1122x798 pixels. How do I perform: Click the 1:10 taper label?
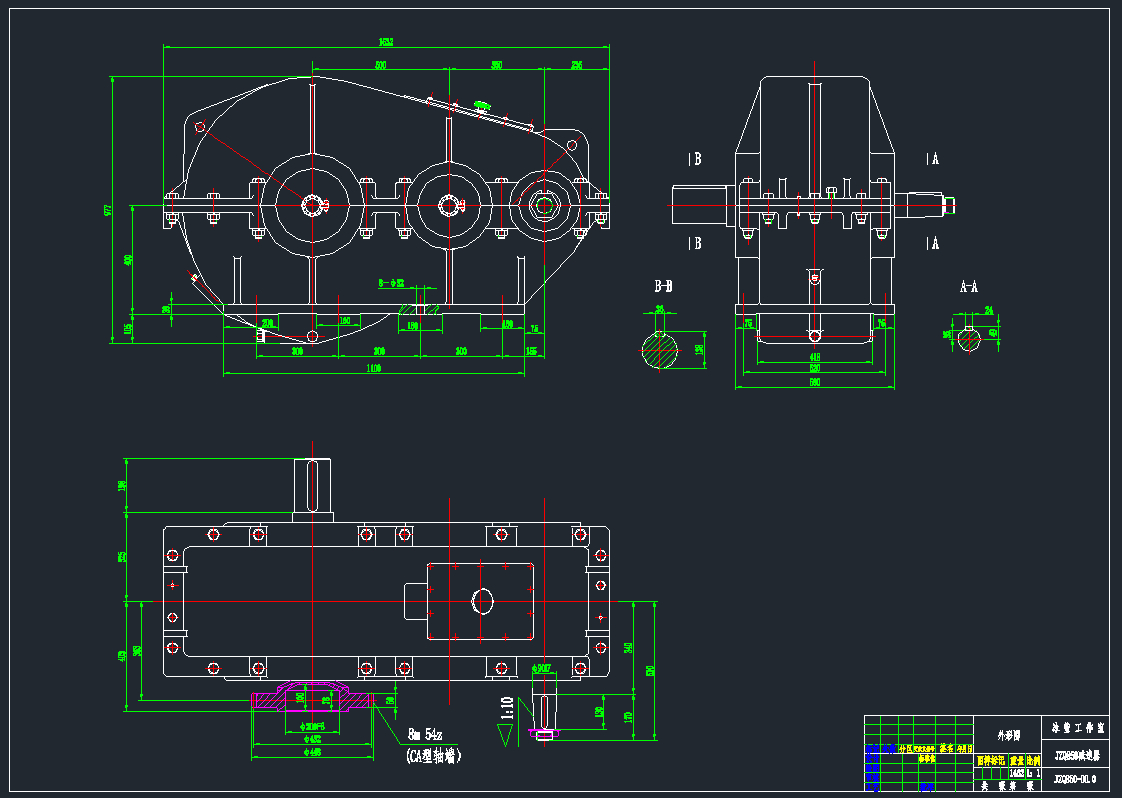coord(507,709)
